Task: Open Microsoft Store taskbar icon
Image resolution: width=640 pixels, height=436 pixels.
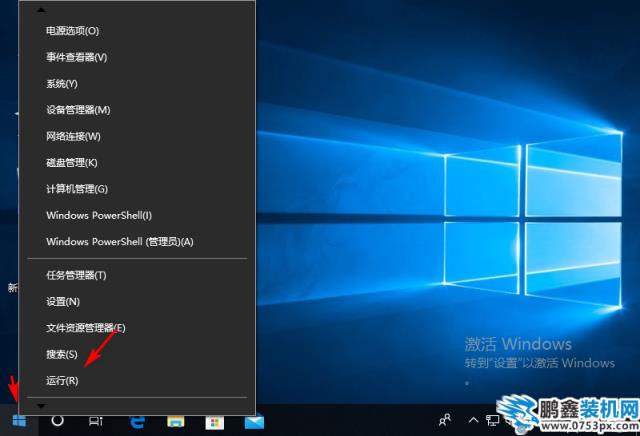Action: point(215,422)
